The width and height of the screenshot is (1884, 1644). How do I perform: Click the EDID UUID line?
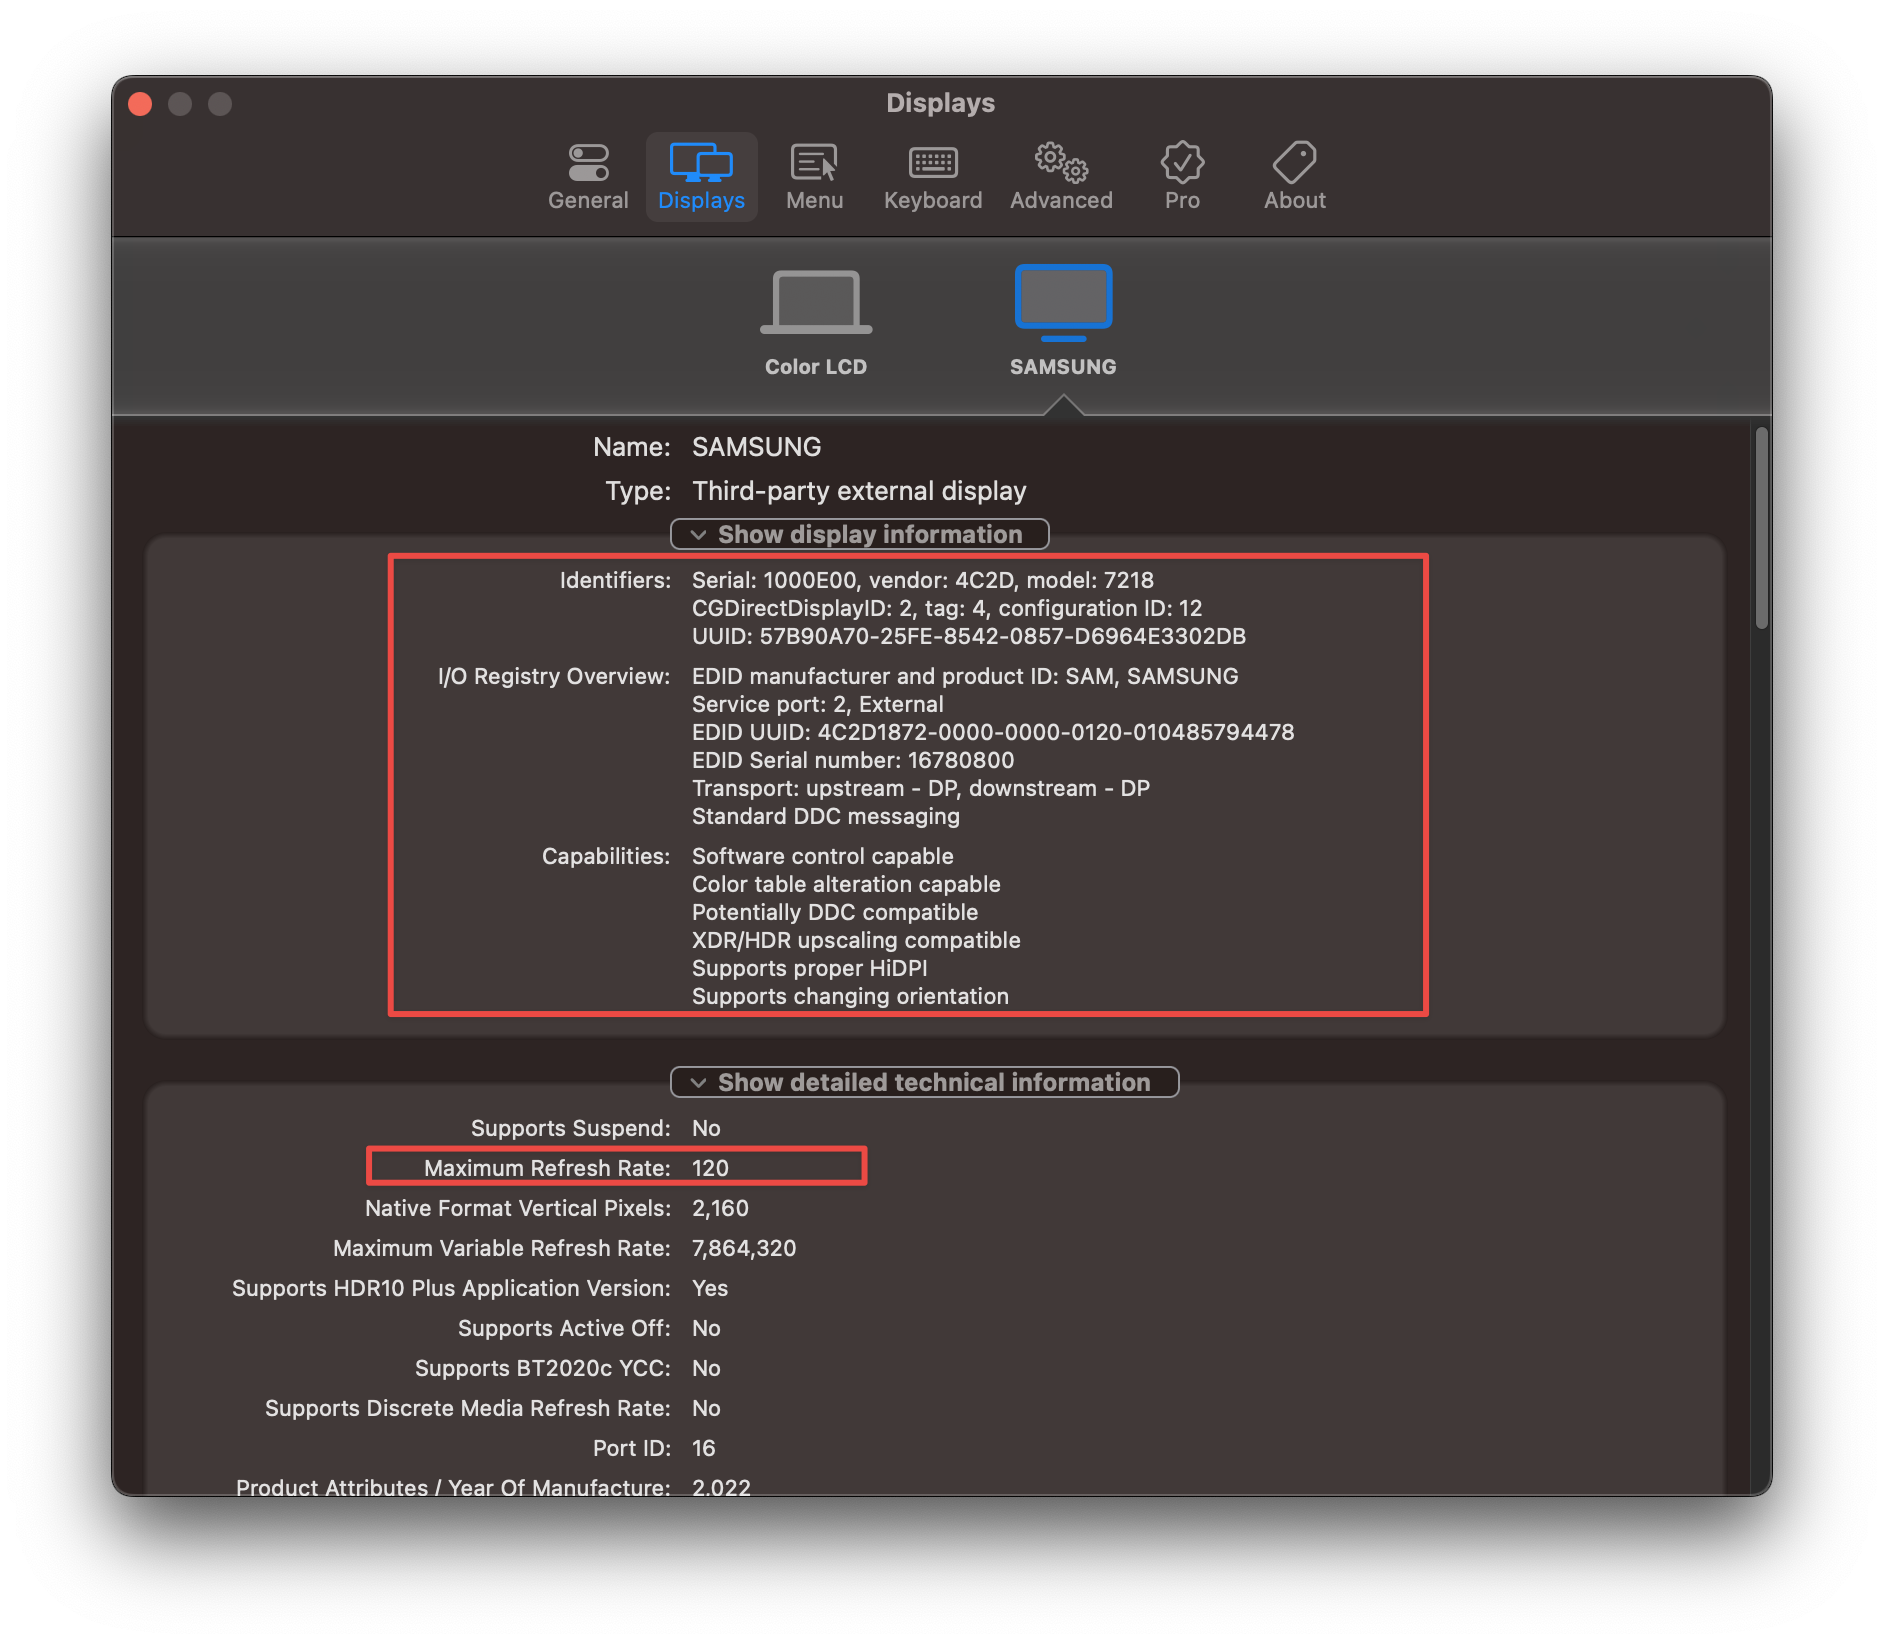click(993, 732)
